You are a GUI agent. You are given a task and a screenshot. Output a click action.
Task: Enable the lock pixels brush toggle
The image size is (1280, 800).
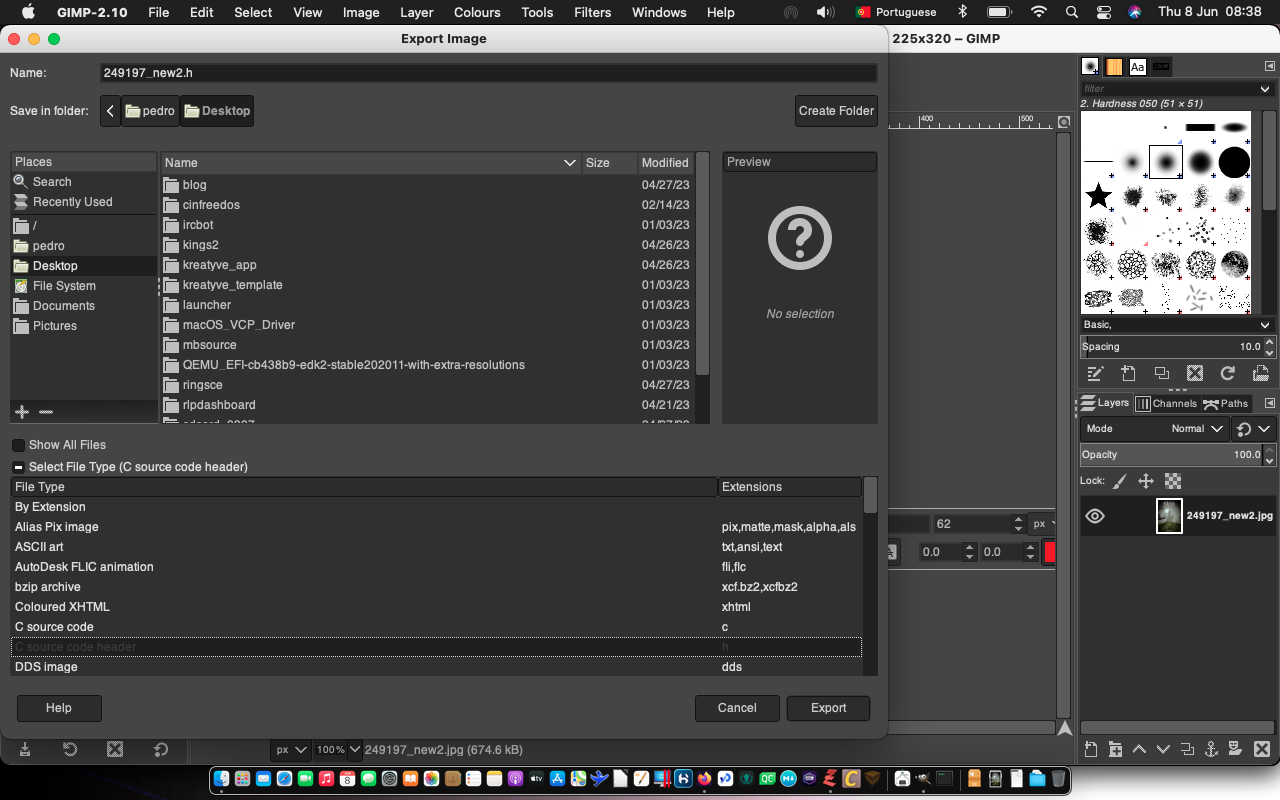pyautogui.click(x=1118, y=481)
